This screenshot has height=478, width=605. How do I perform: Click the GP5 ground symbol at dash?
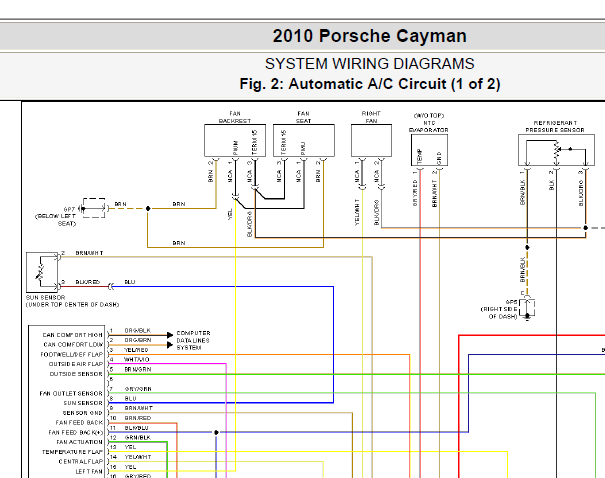click(x=527, y=307)
